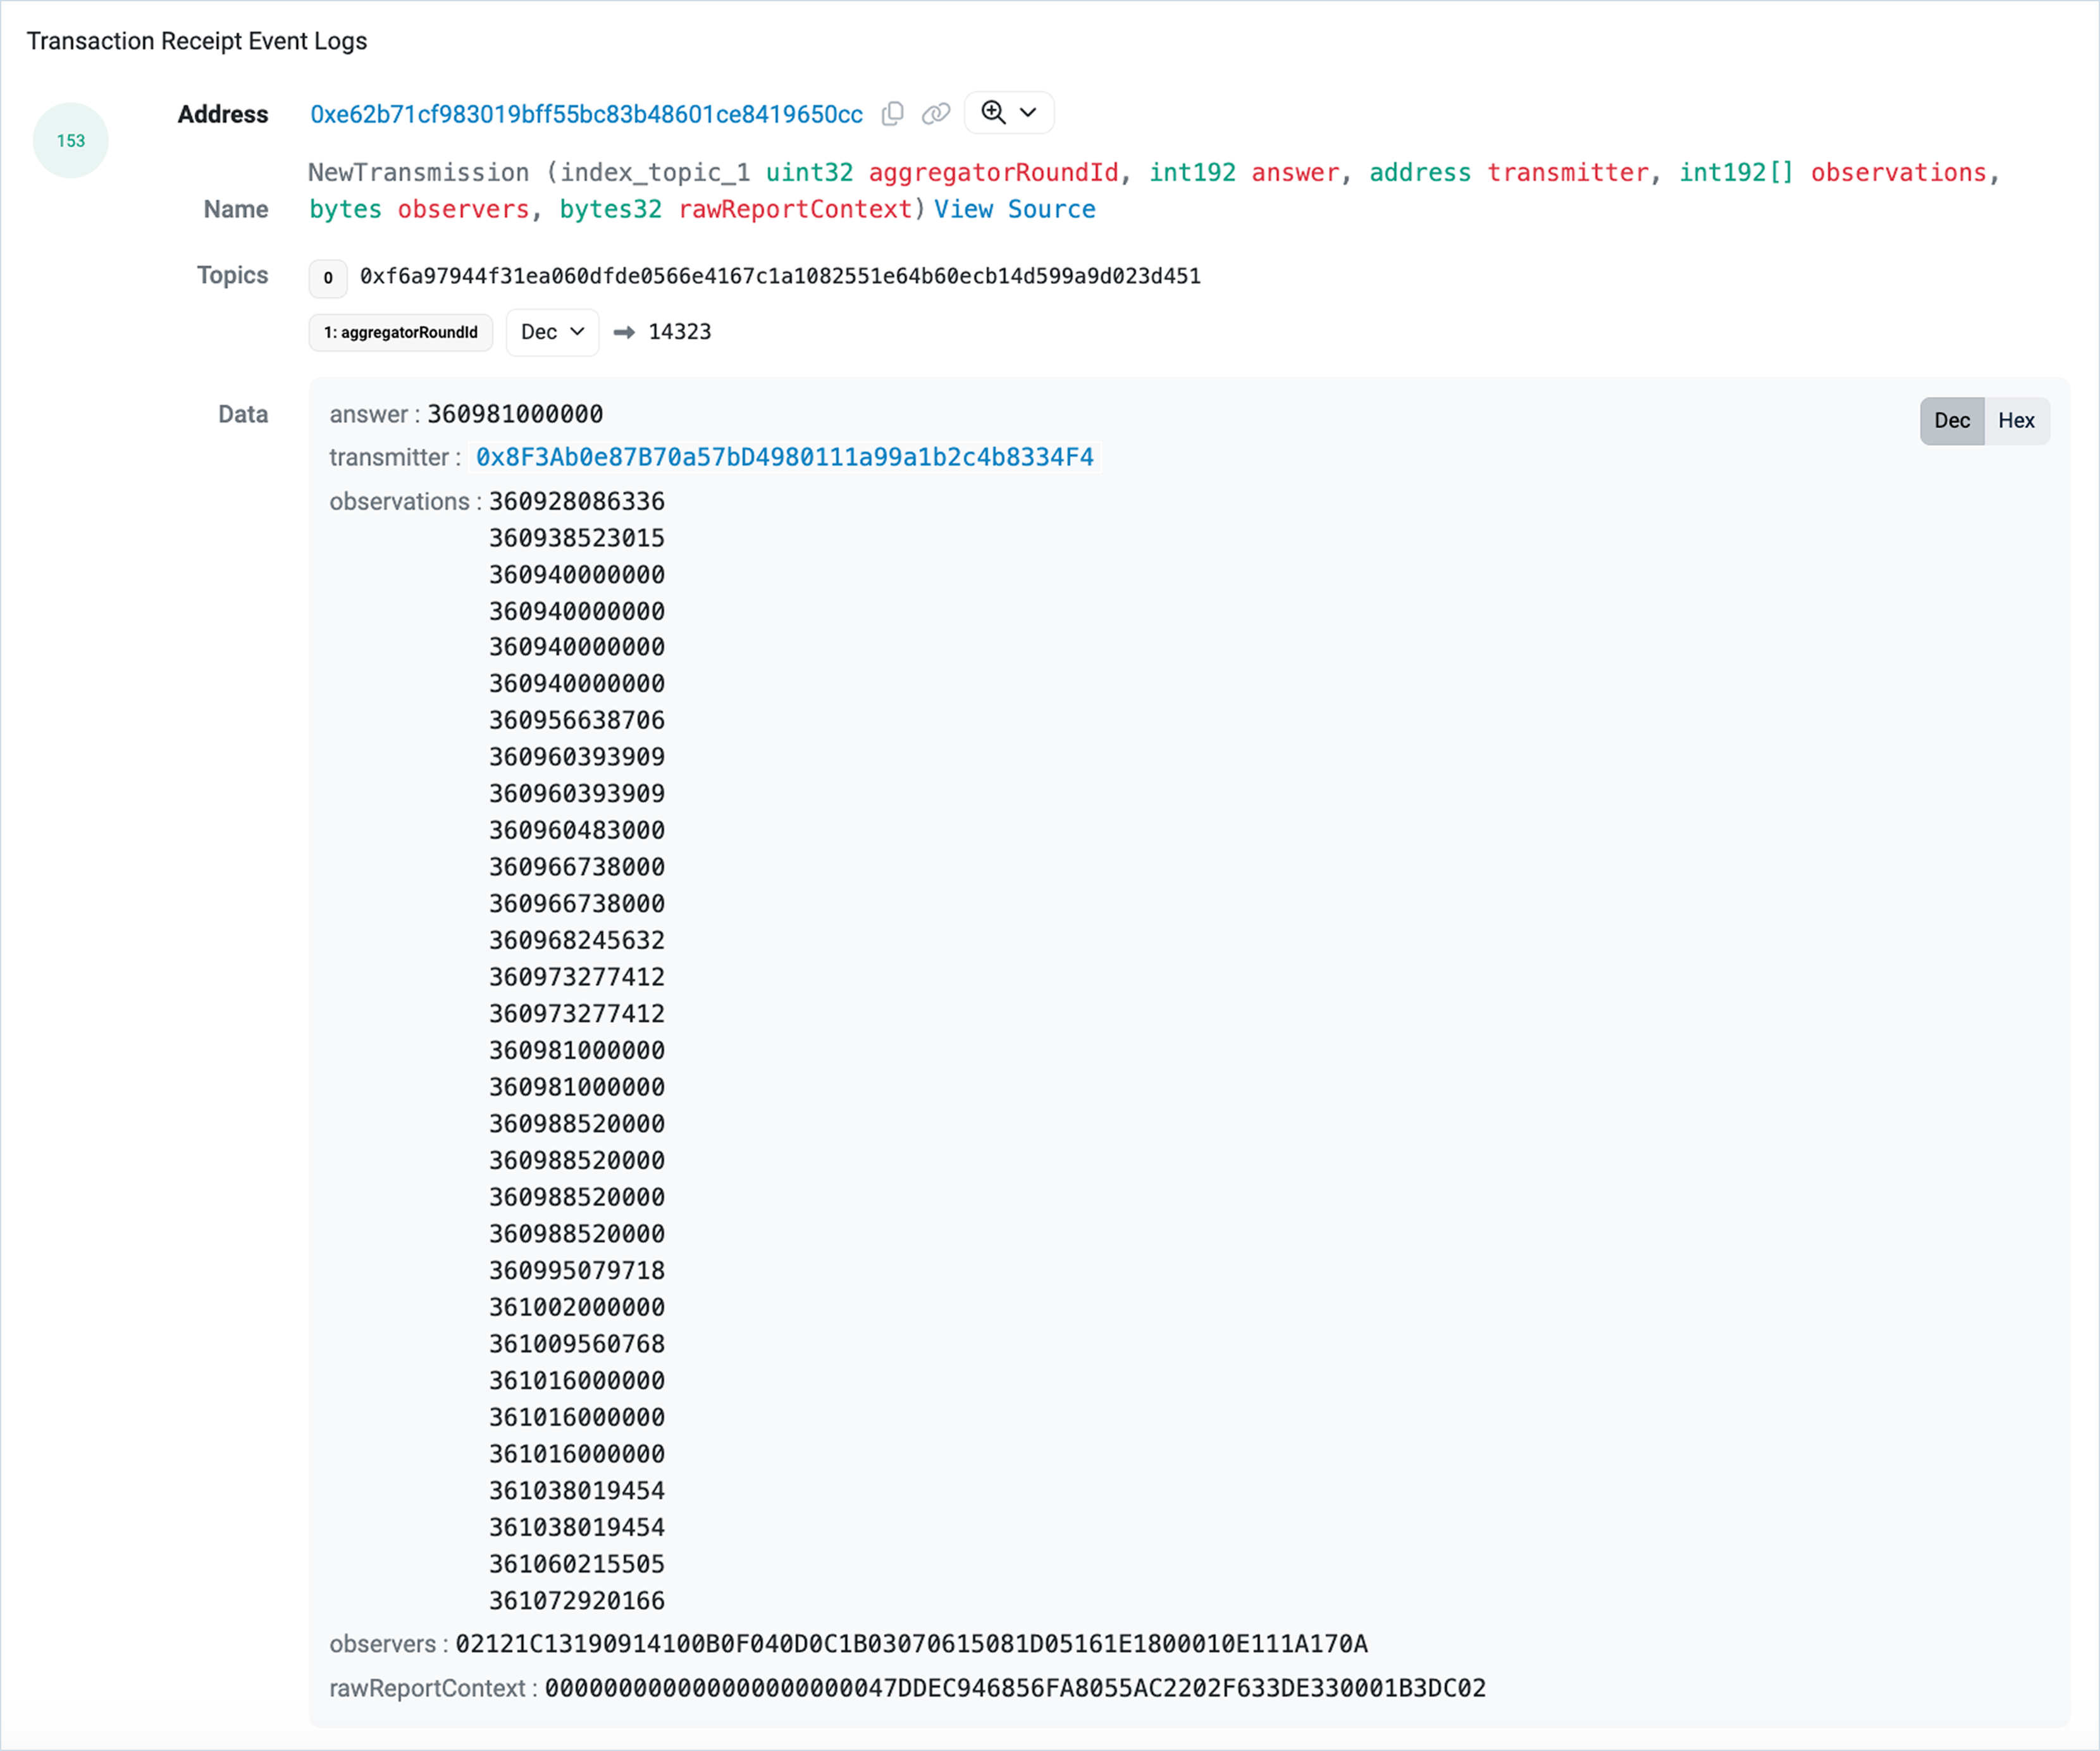Click the View Source link
Image resolution: width=2100 pixels, height=1751 pixels.
(x=1014, y=209)
